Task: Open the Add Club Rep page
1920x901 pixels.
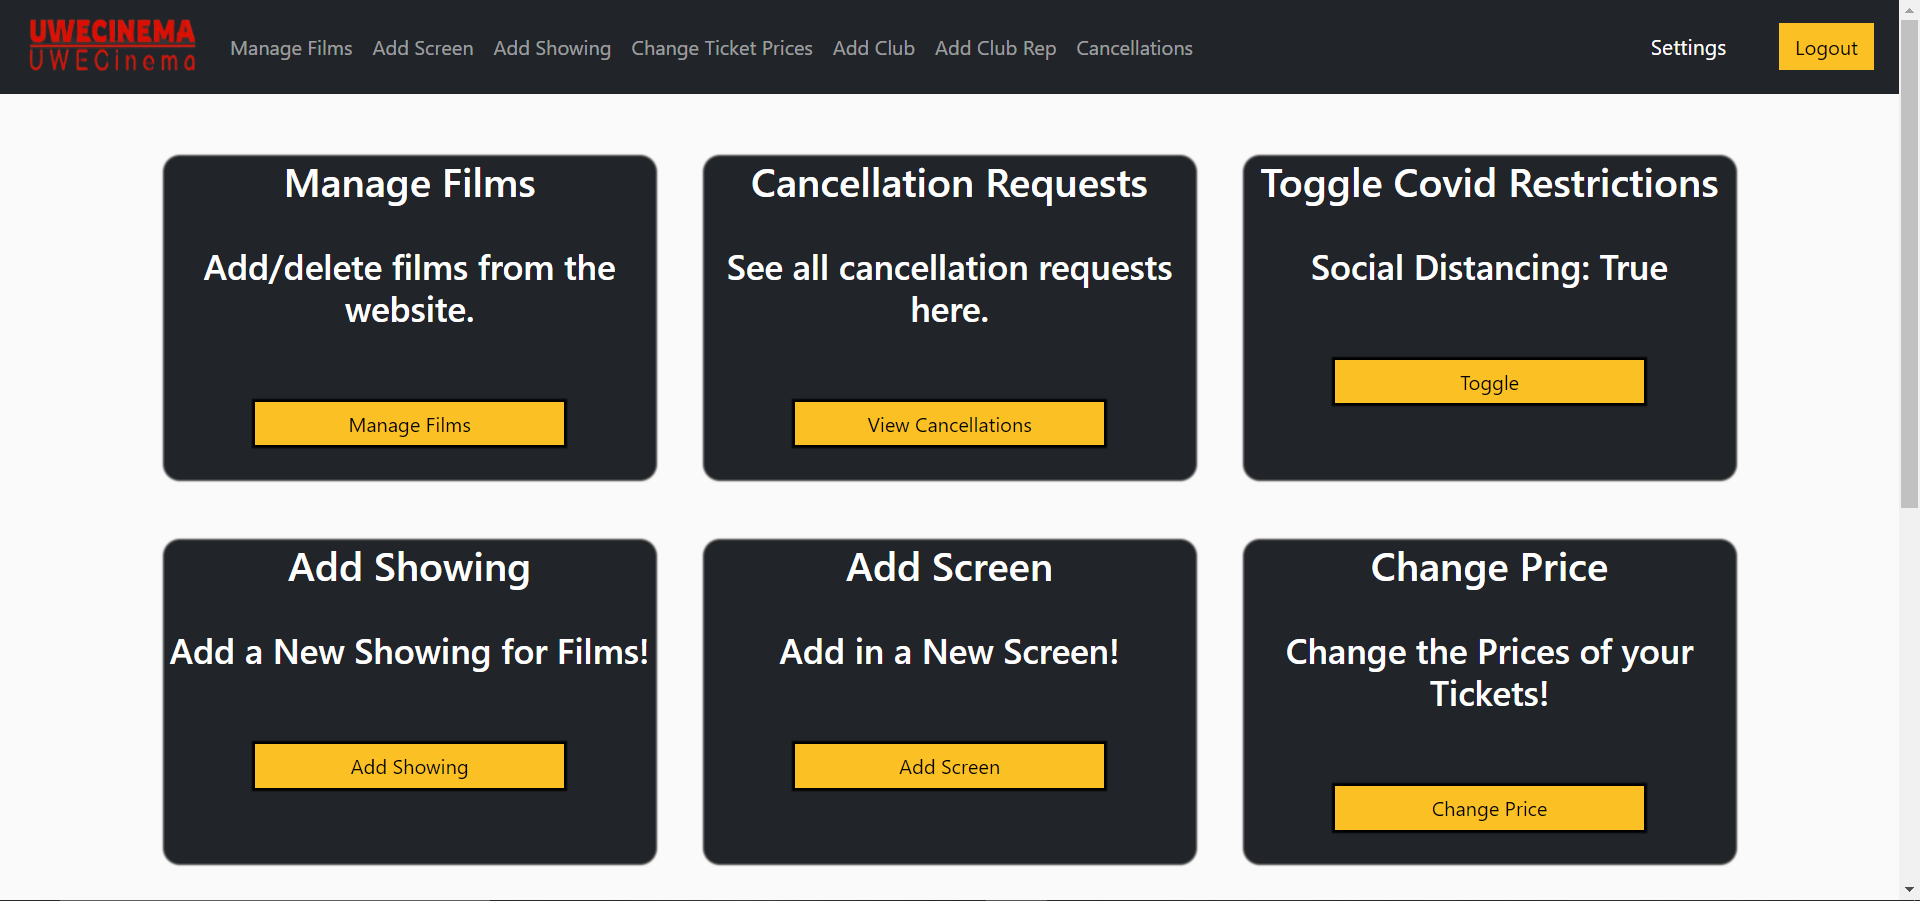Action: [x=995, y=48]
